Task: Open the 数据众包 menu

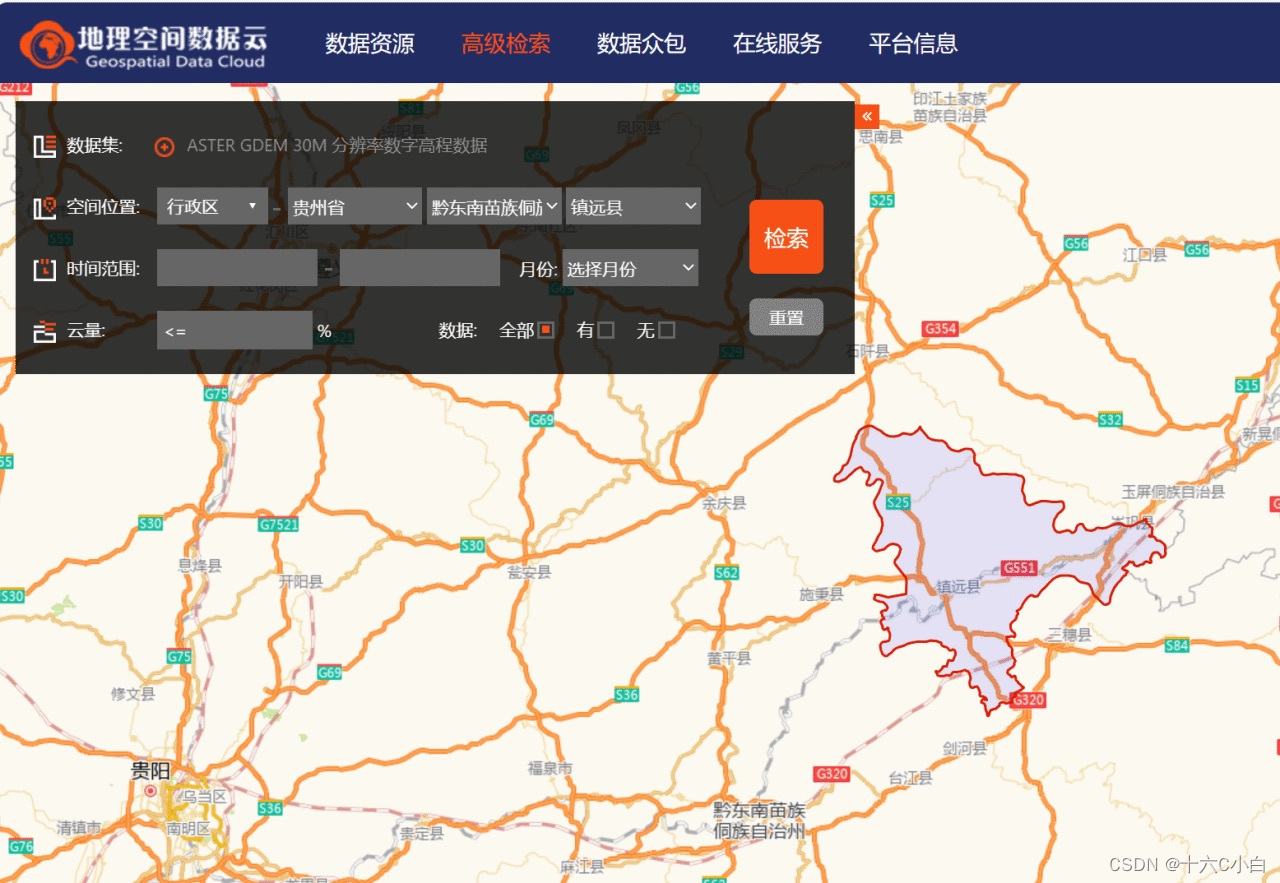Action: pos(641,44)
